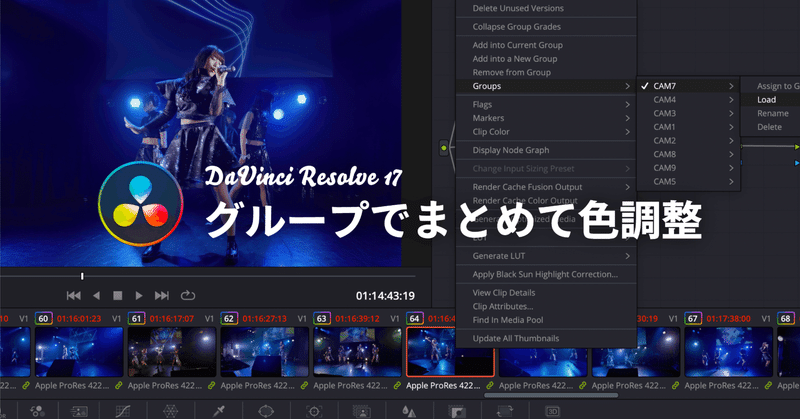Click the link icon on clip 67
800x419 pixels.
click(768, 385)
